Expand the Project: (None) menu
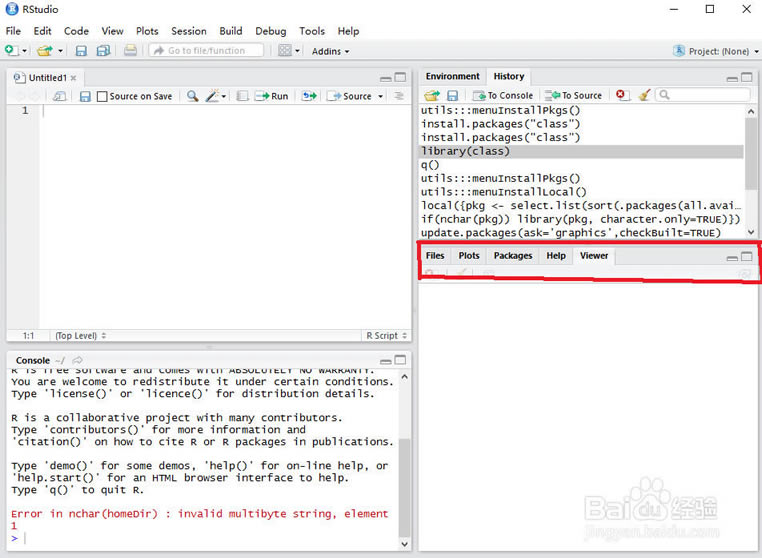Screen dimensions: 762x558 pyautogui.click(x=711, y=51)
